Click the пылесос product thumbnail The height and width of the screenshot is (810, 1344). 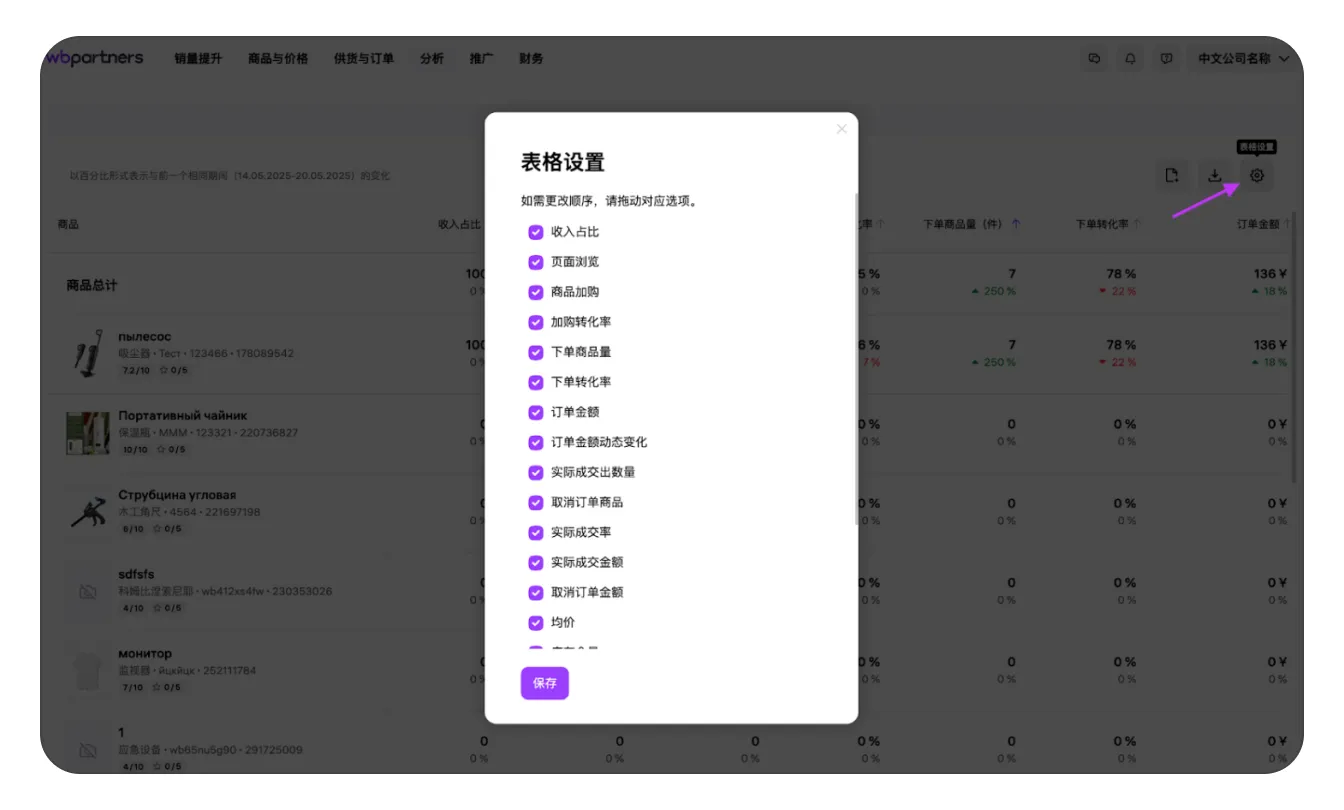(87, 351)
